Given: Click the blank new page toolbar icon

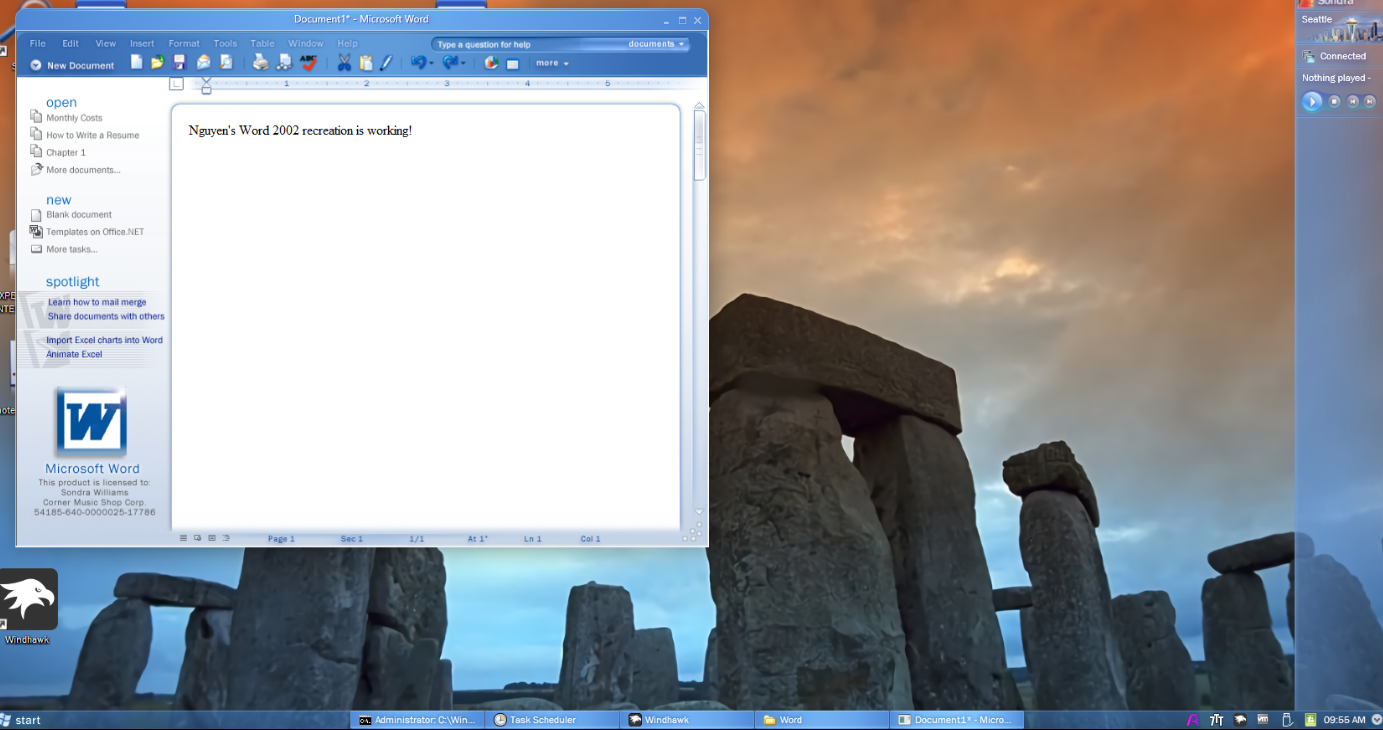Looking at the screenshot, I should pyautogui.click(x=137, y=63).
